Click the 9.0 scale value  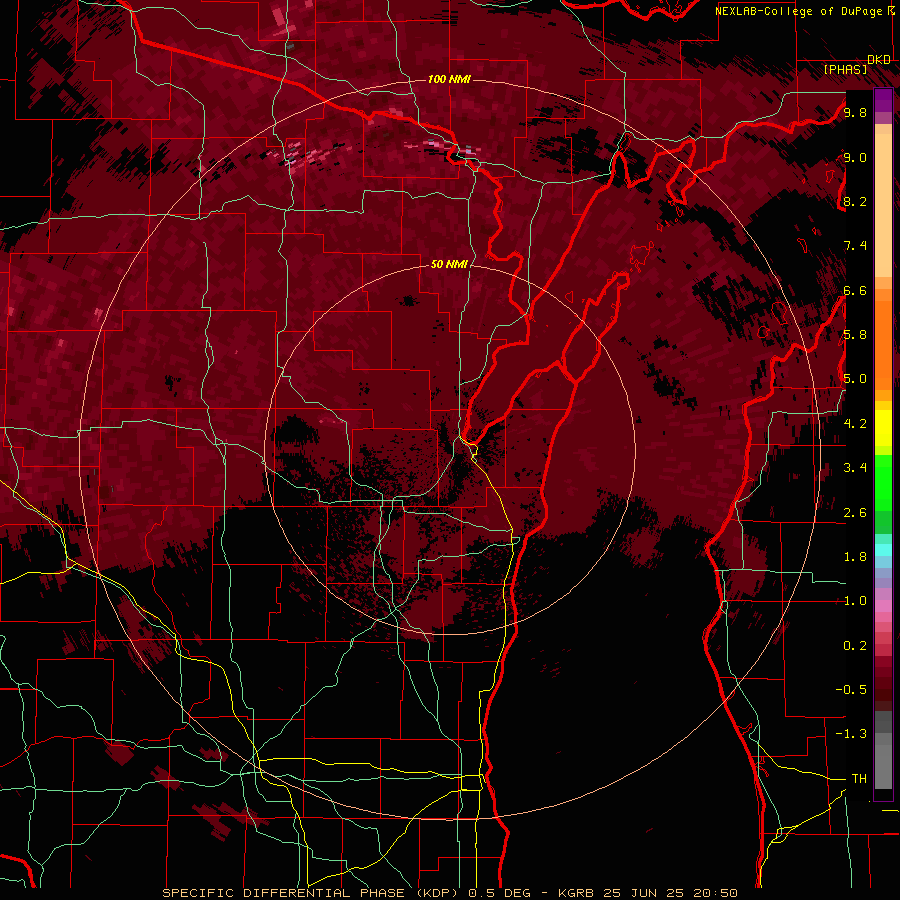[x=855, y=157]
